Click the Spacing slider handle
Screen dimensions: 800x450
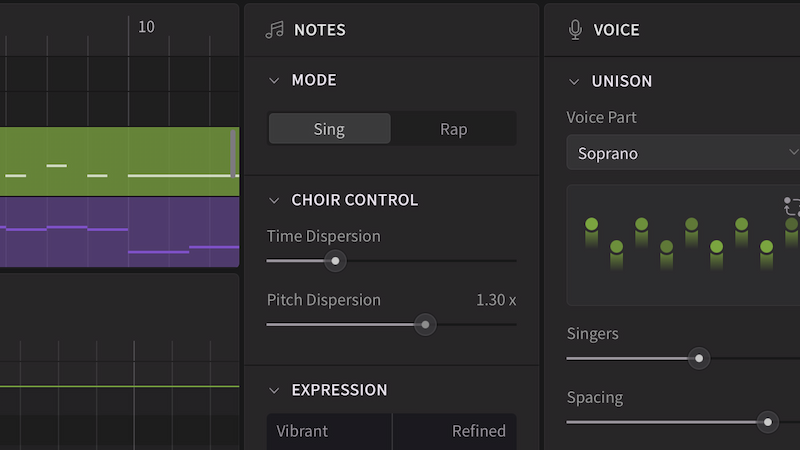pos(768,422)
